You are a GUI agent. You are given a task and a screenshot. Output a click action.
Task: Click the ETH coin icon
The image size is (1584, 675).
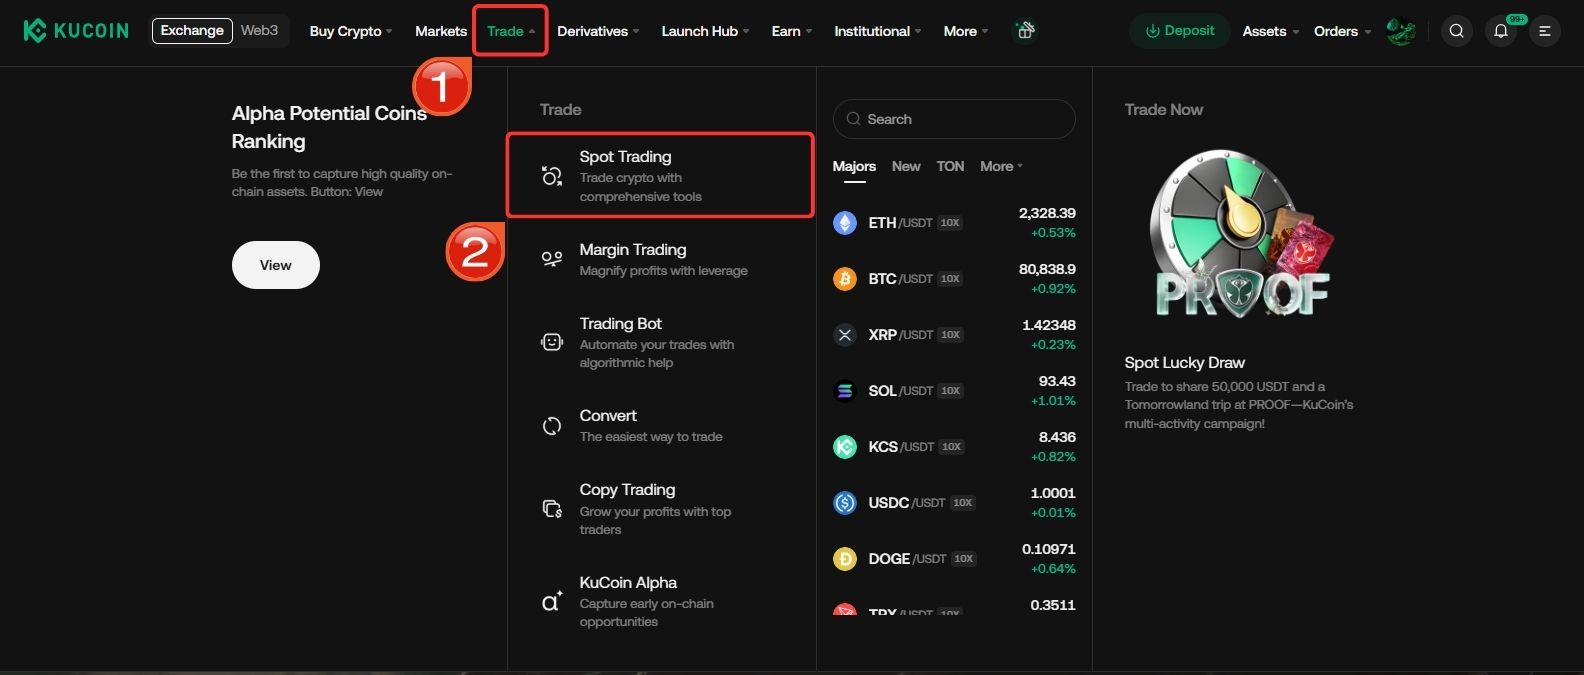(845, 223)
